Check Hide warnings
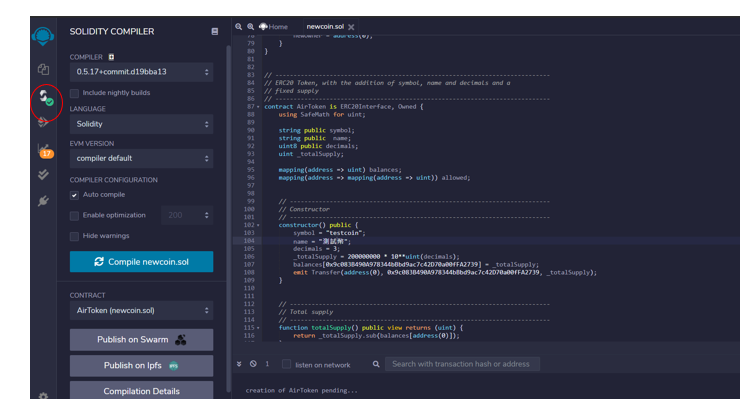The width and height of the screenshot is (753, 412). [74, 236]
